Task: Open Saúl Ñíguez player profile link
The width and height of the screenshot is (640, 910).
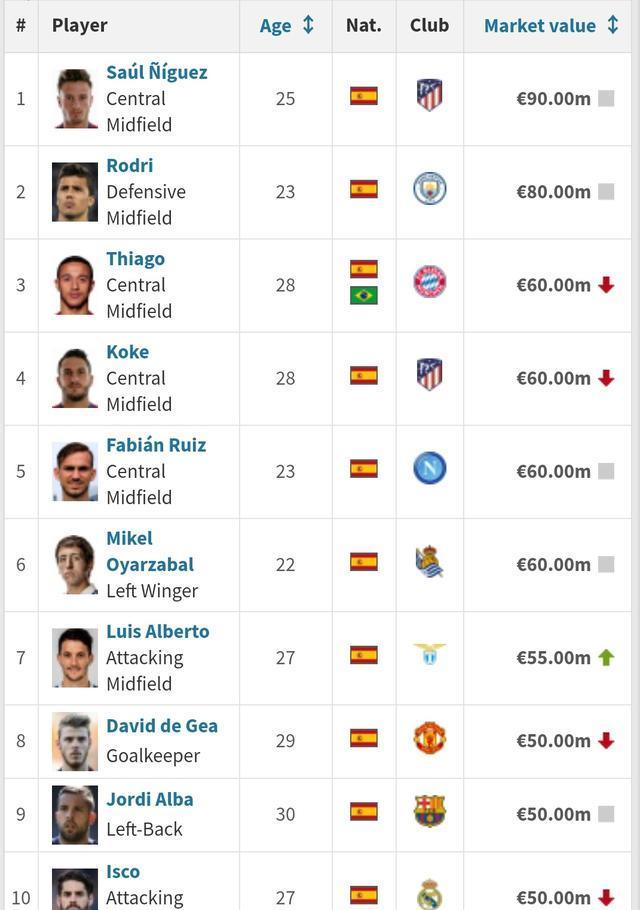Action: coord(157,73)
